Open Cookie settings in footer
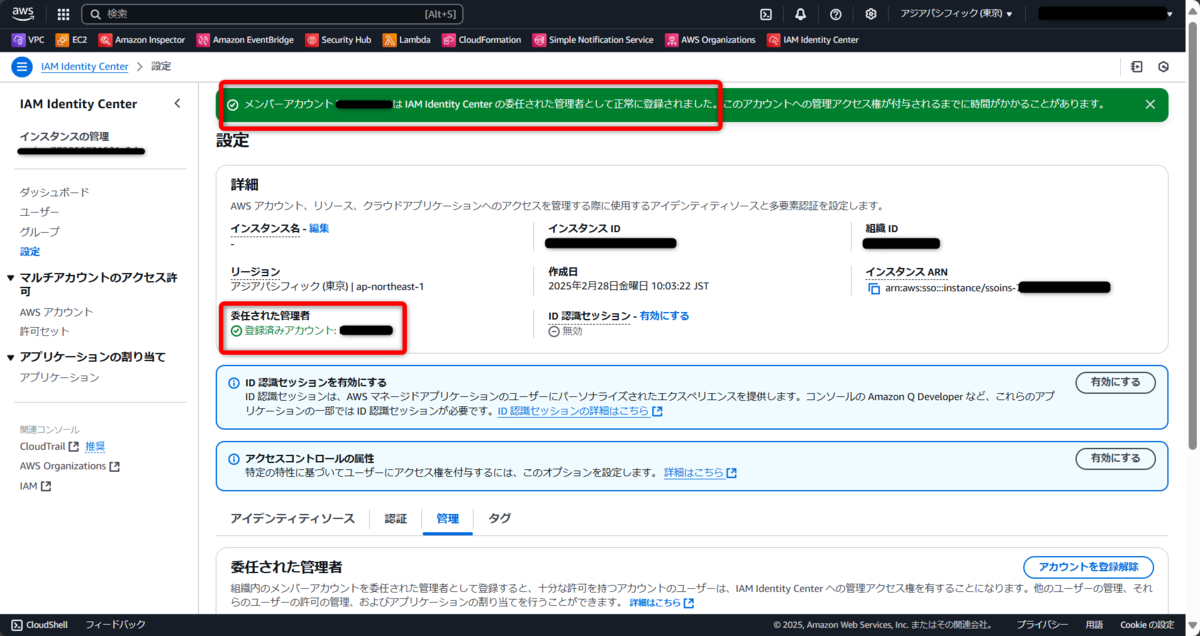The height and width of the screenshot is (636, 1200). [x=1147, y=625]
